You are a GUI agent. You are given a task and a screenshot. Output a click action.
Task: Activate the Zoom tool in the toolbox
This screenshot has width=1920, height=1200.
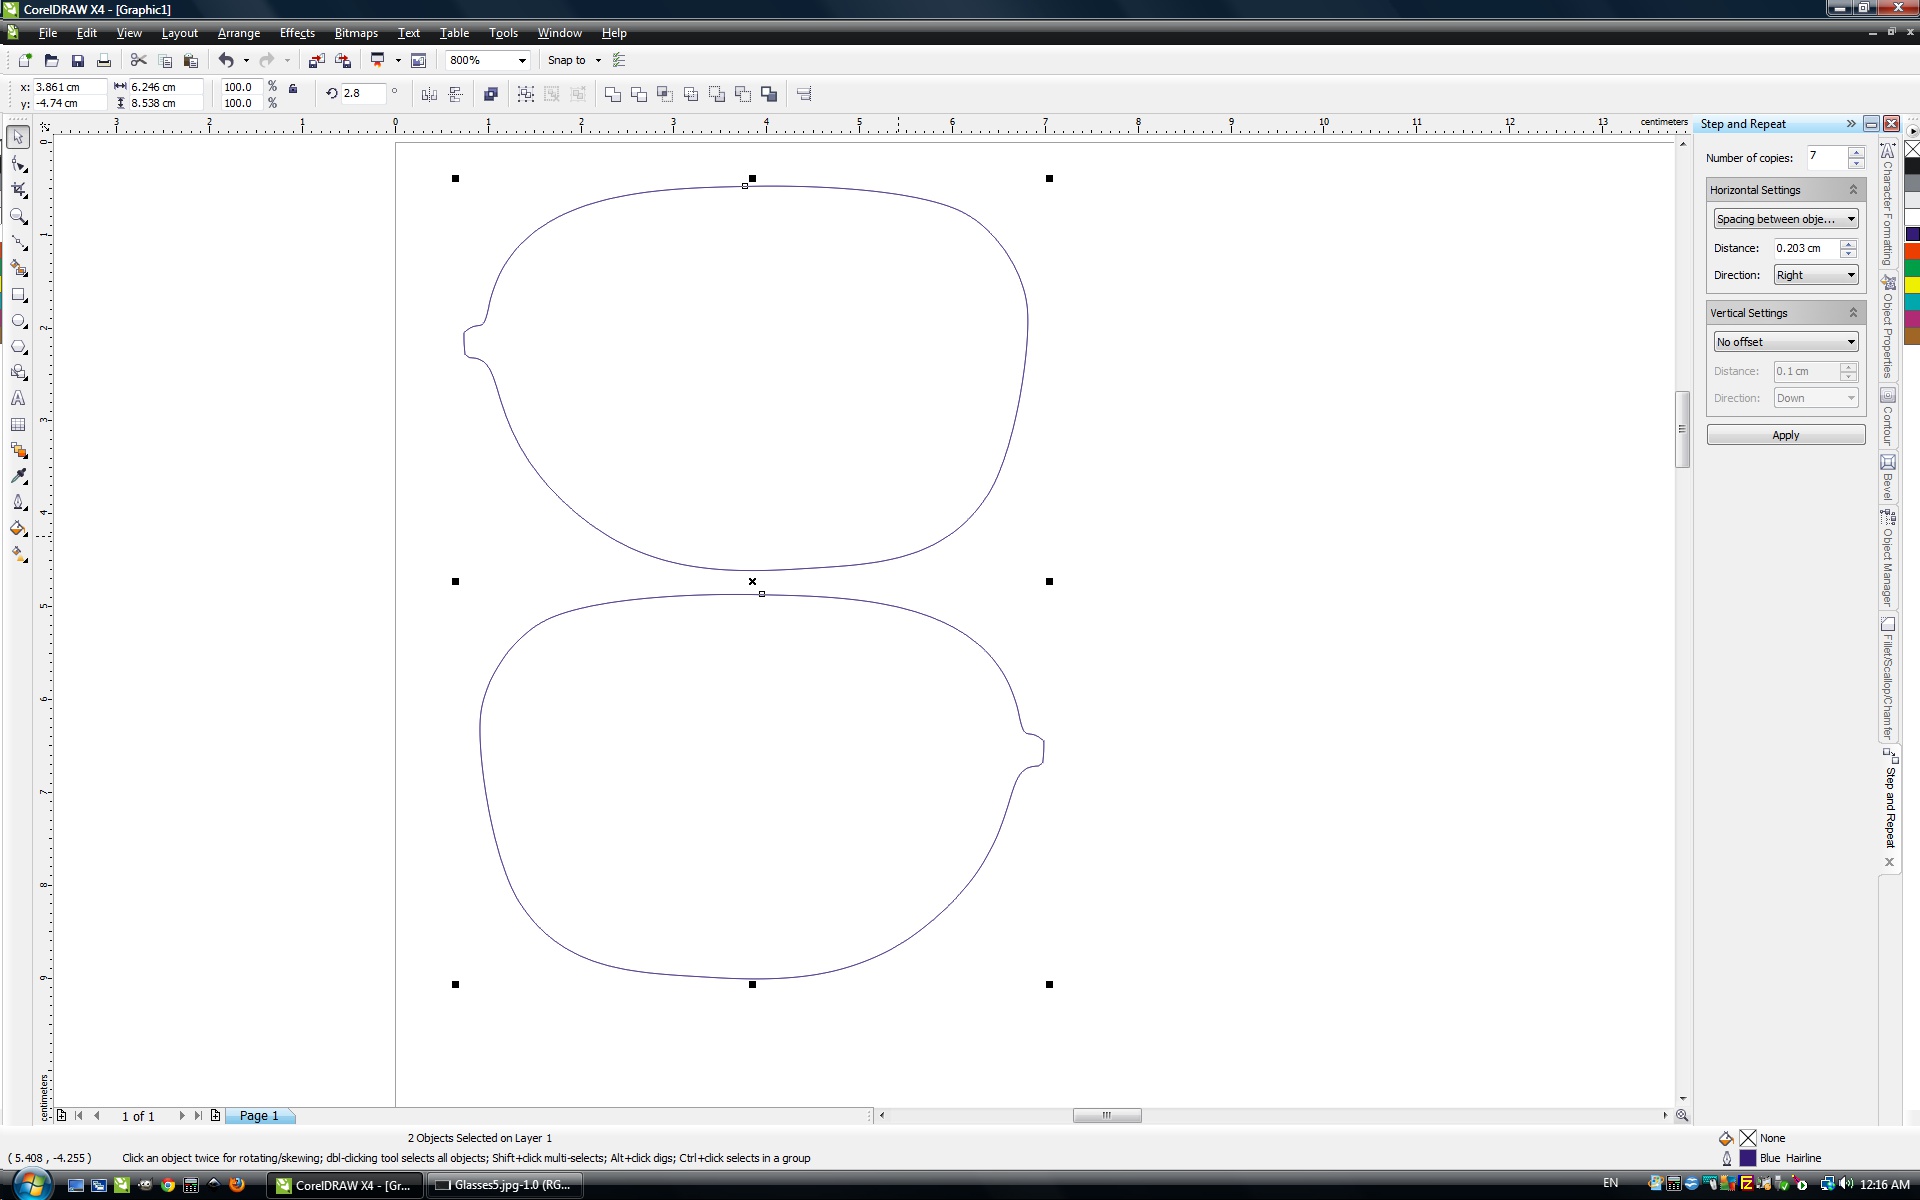tap(18, 216)
